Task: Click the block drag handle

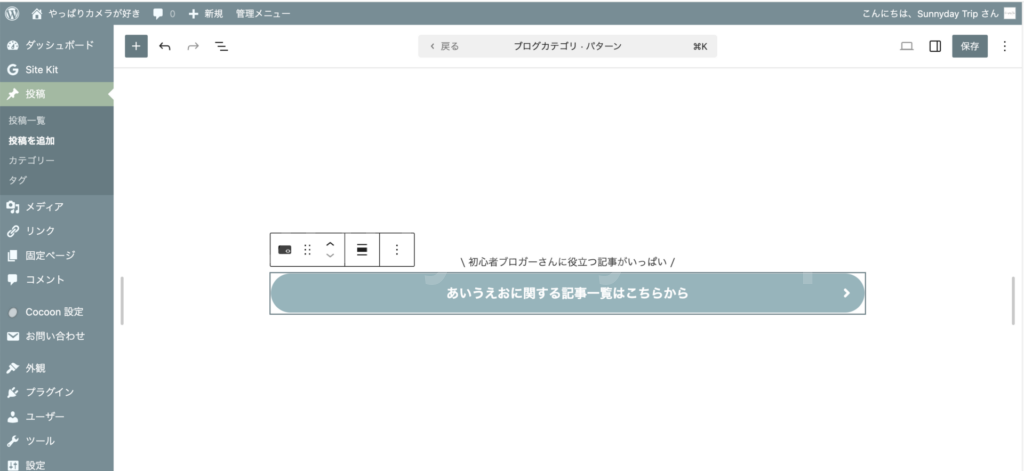Action: (x=308, y=250)
